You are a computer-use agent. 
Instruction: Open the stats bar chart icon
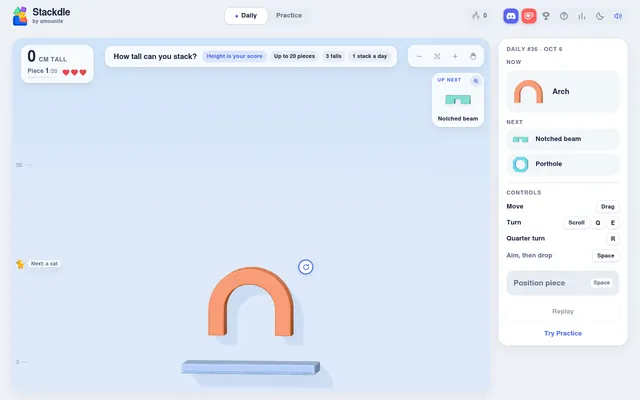pos(582,16)
